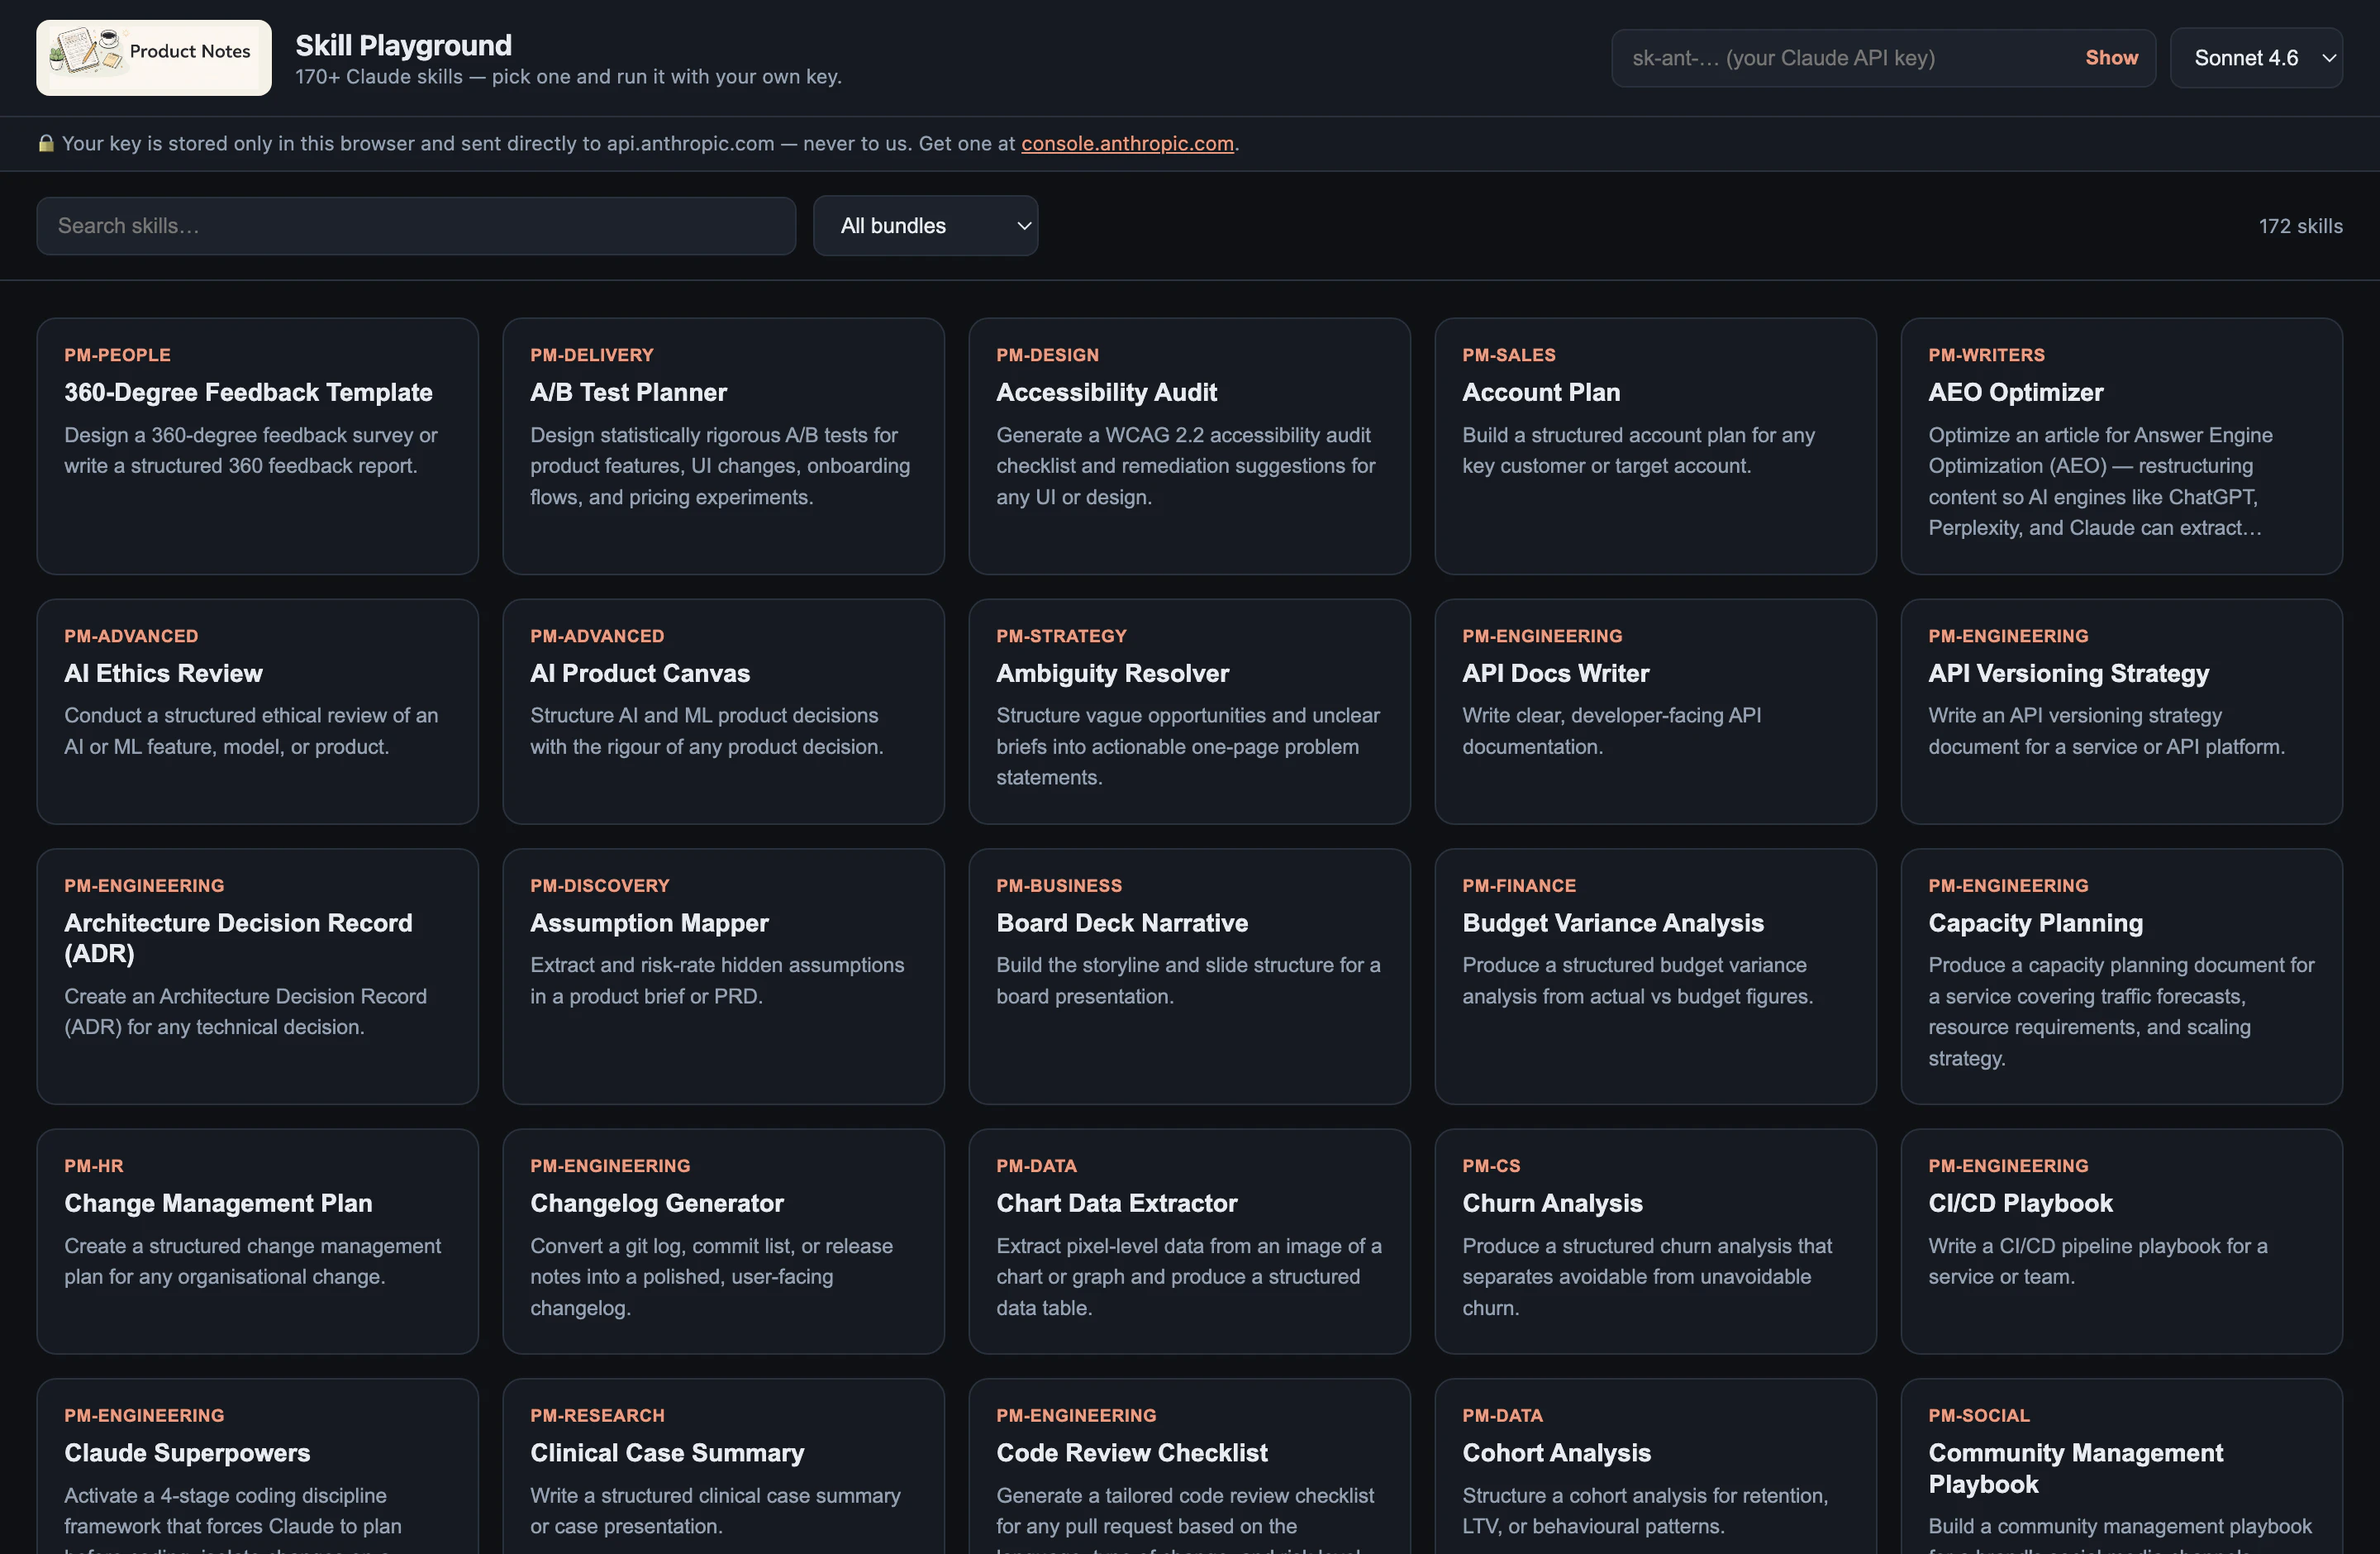Choose the Account Plan skill
Screen dimensions: 2380x1554
[x=1656, y=446]
